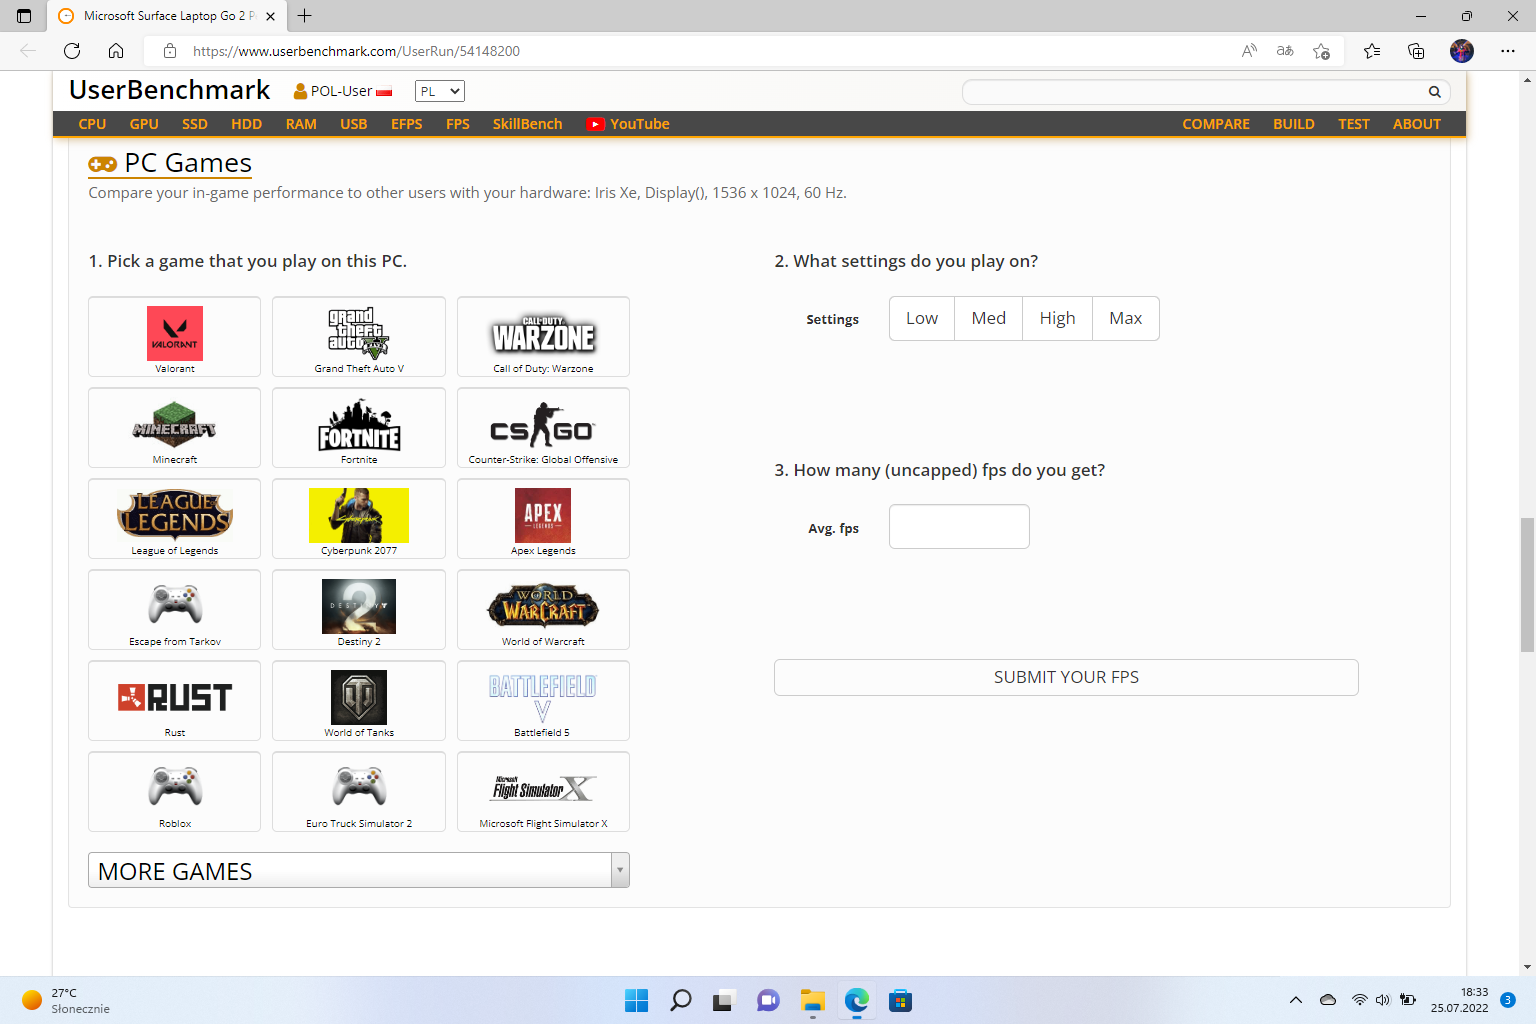Image resolution: width=1536 pixels, height=1024 pixels.
Task: Pick the Fortnite game icon
Action: tap(359, 427)
